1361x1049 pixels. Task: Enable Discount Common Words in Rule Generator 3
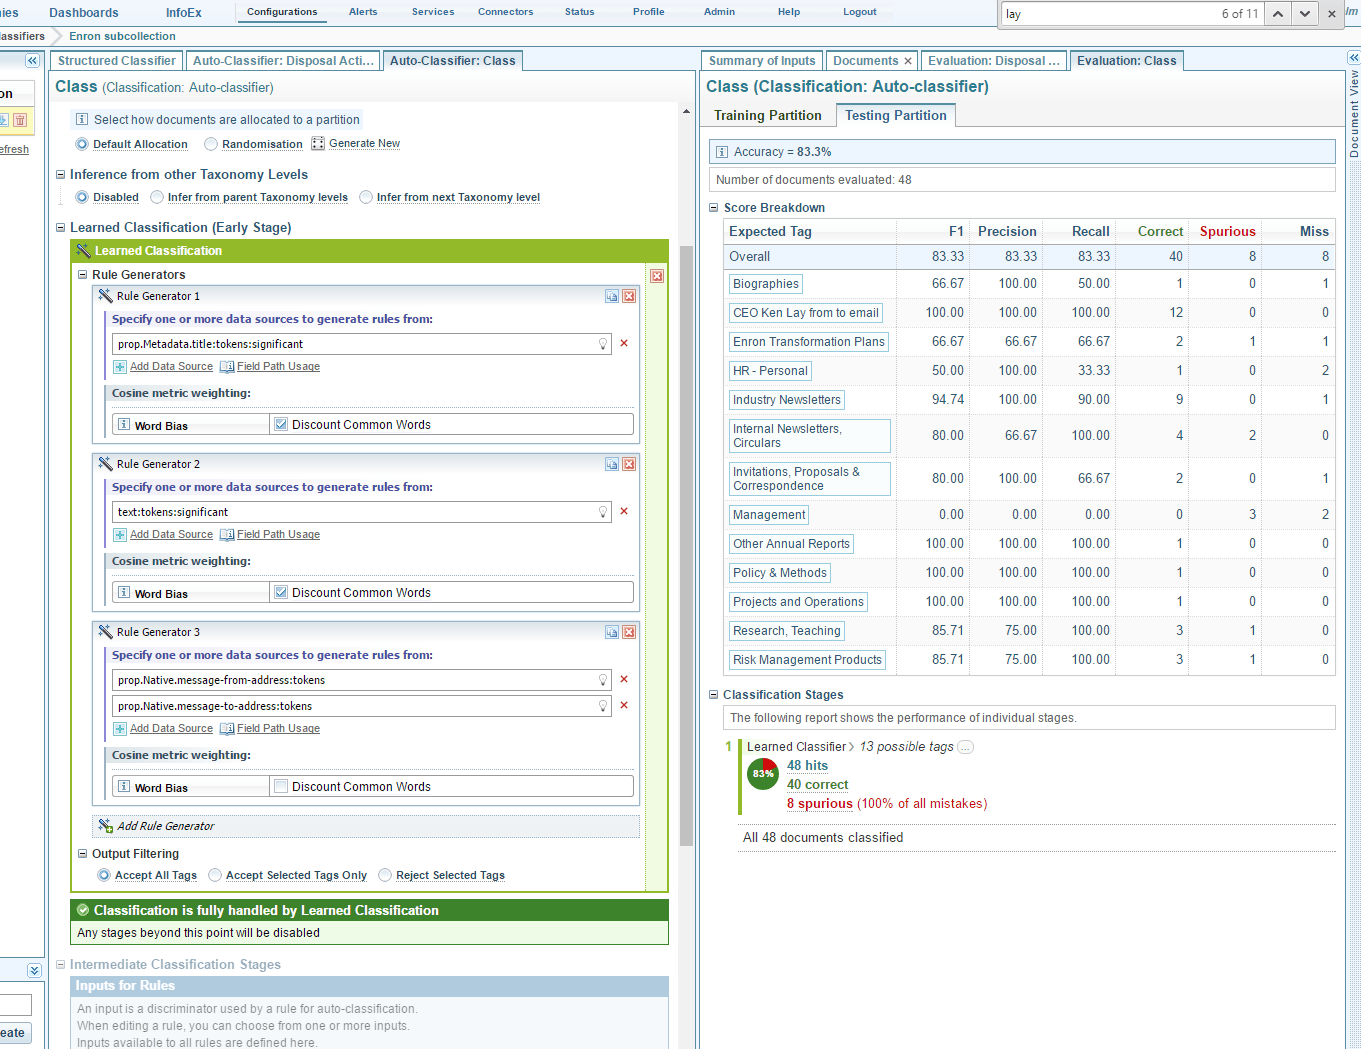coord(281,786)
